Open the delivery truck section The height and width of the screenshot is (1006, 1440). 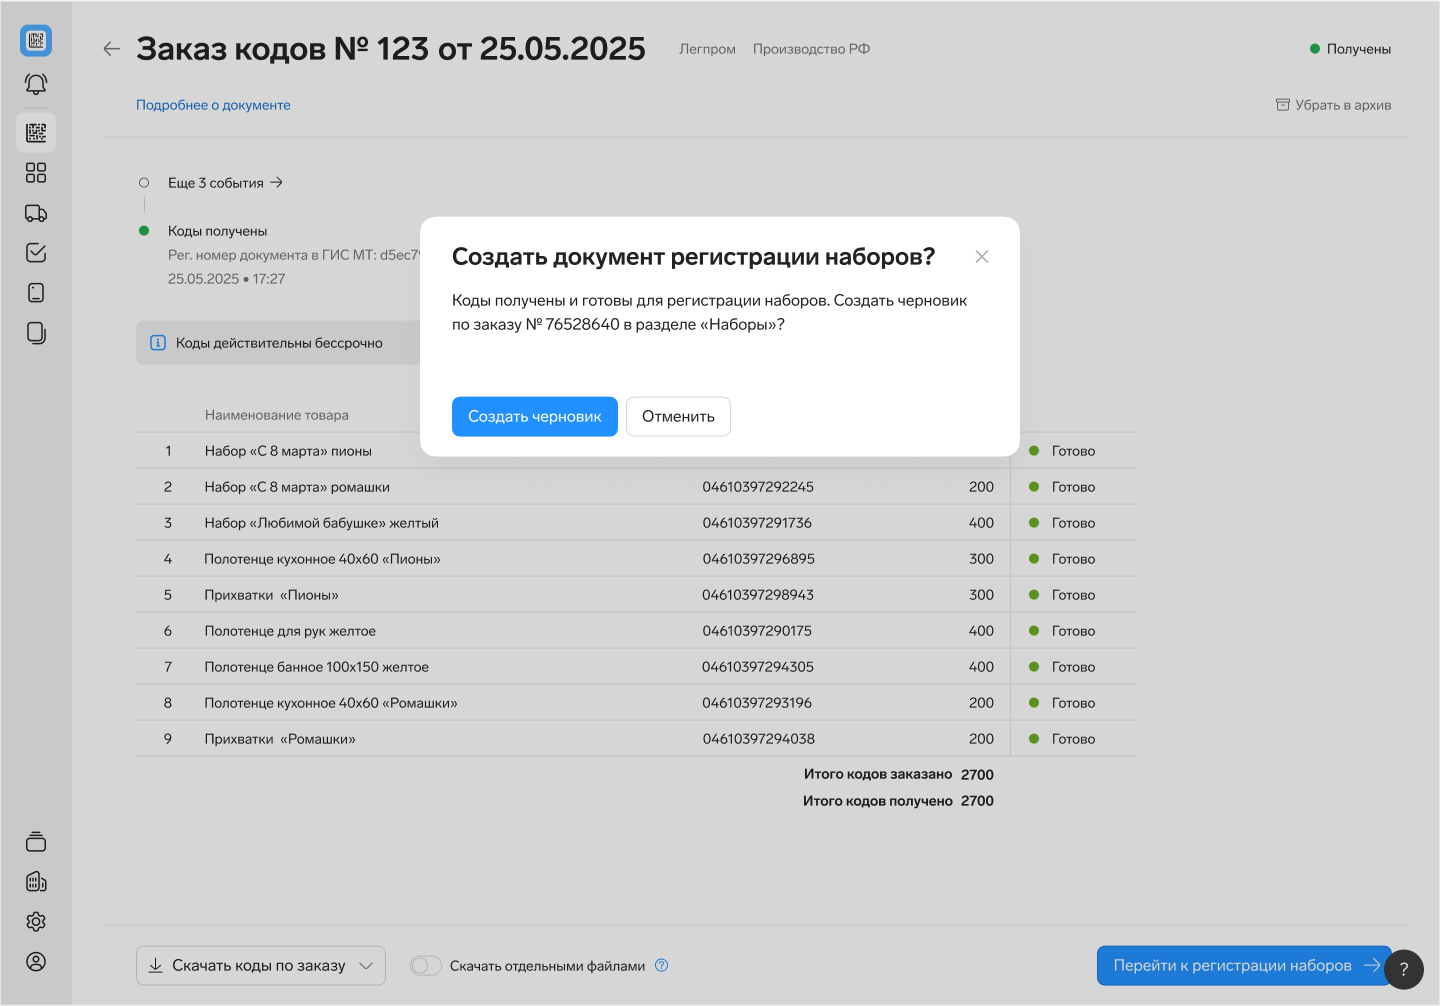36,213
